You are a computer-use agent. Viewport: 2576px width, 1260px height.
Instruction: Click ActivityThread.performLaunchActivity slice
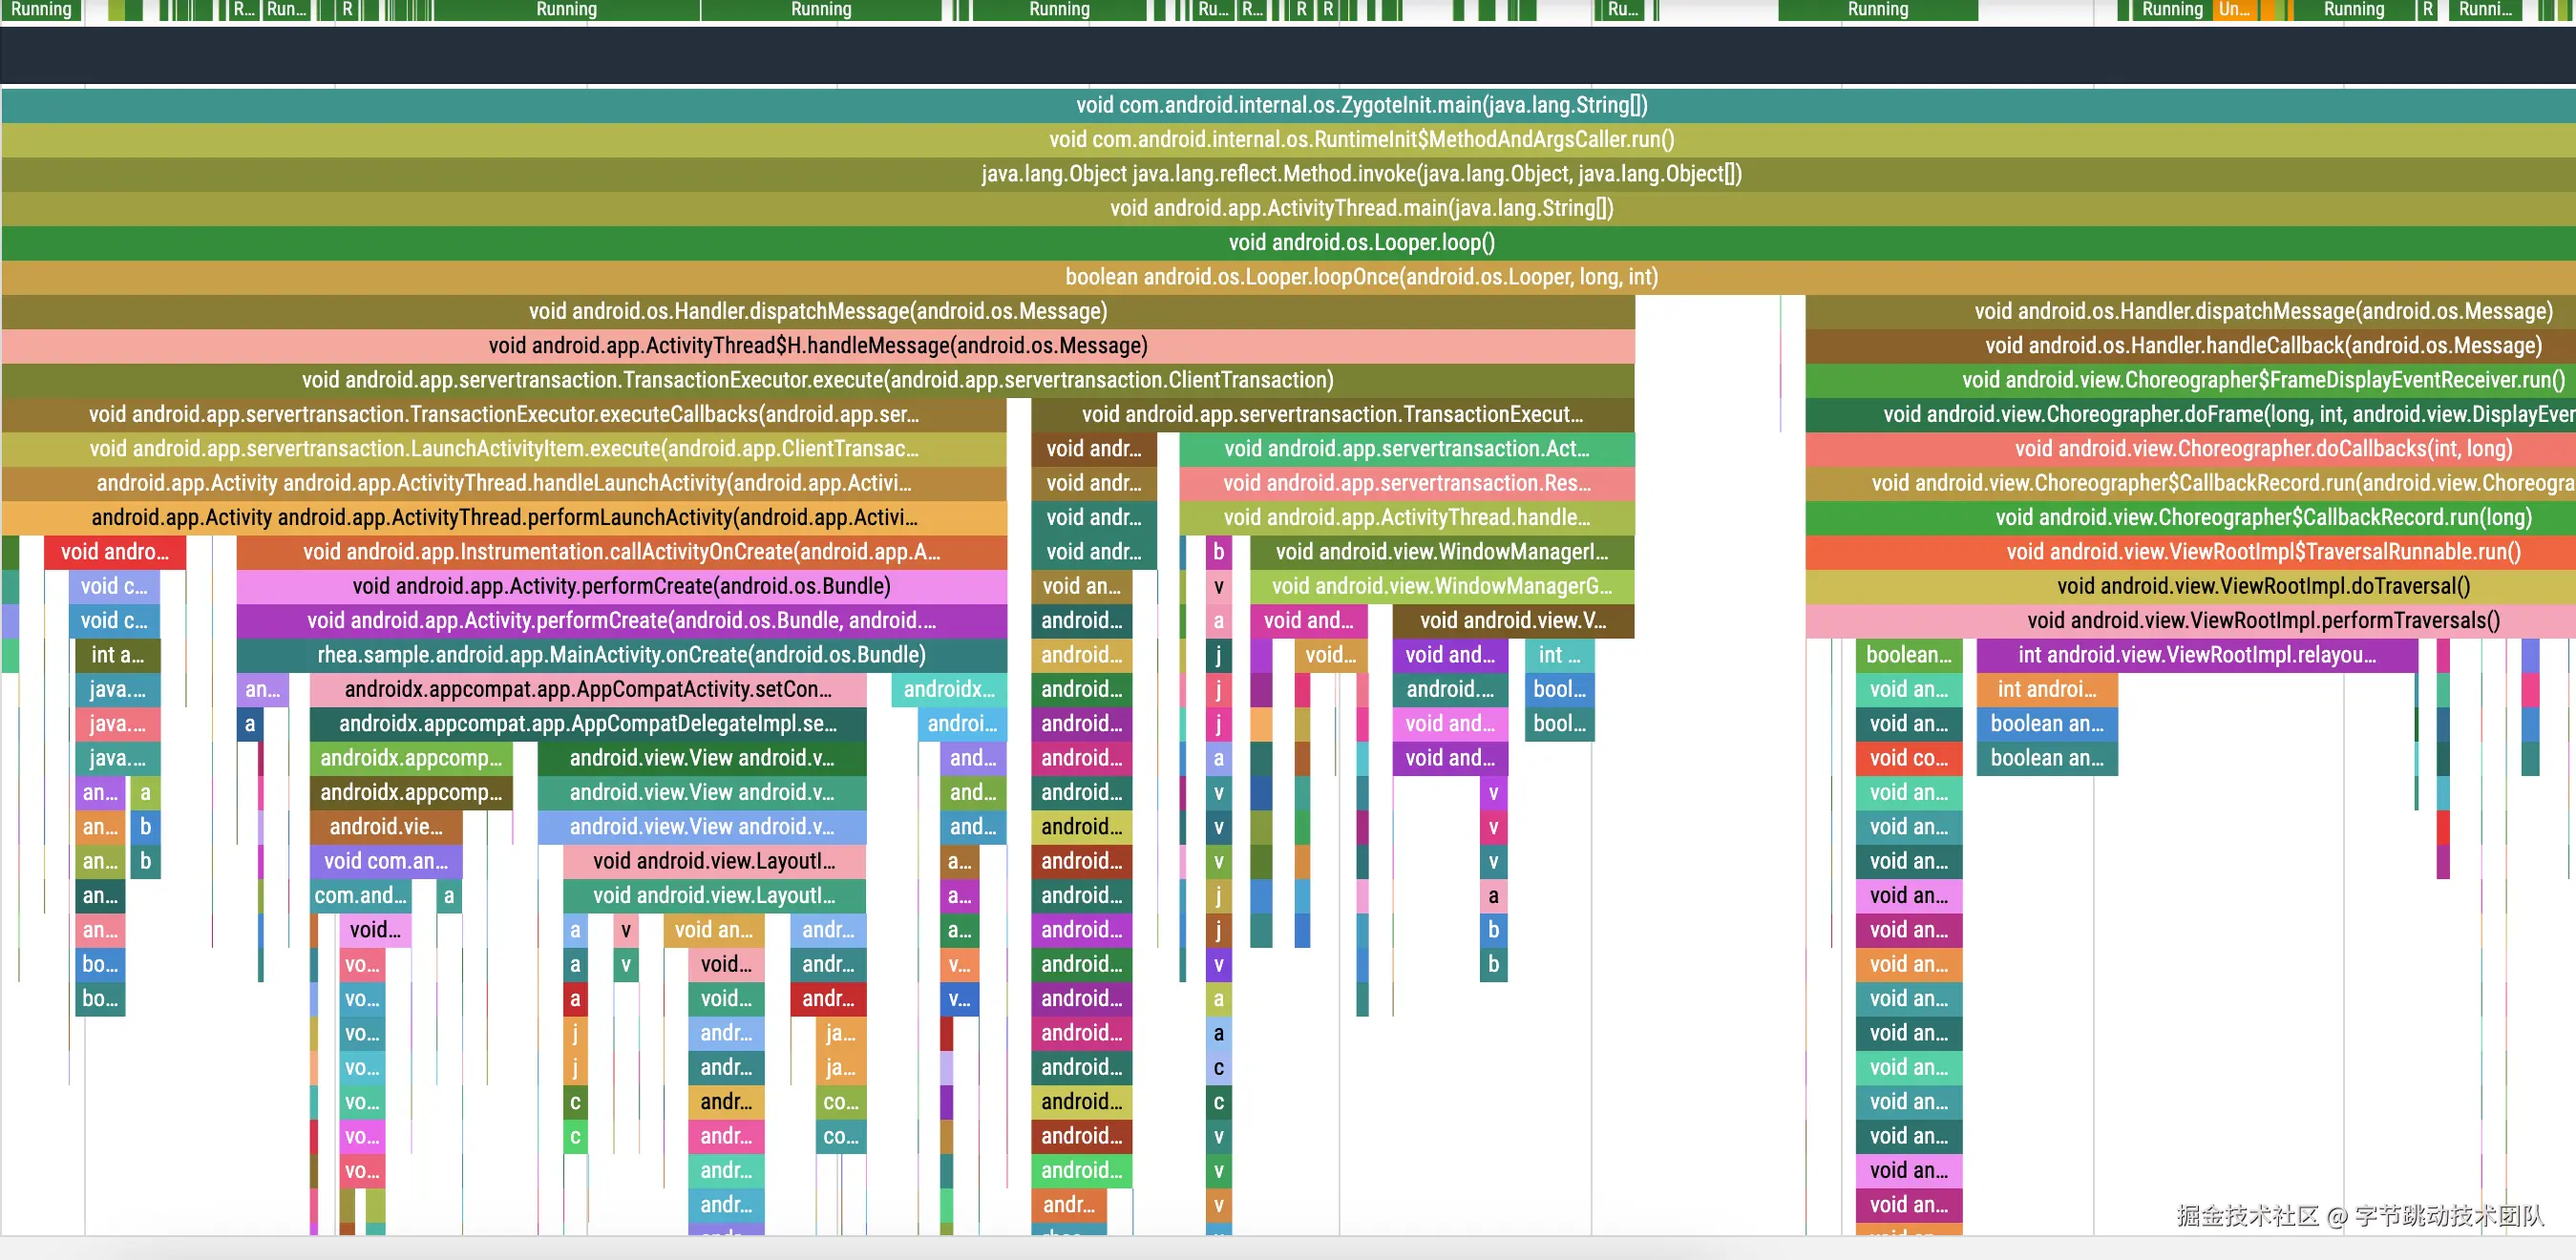coord(503,518)
